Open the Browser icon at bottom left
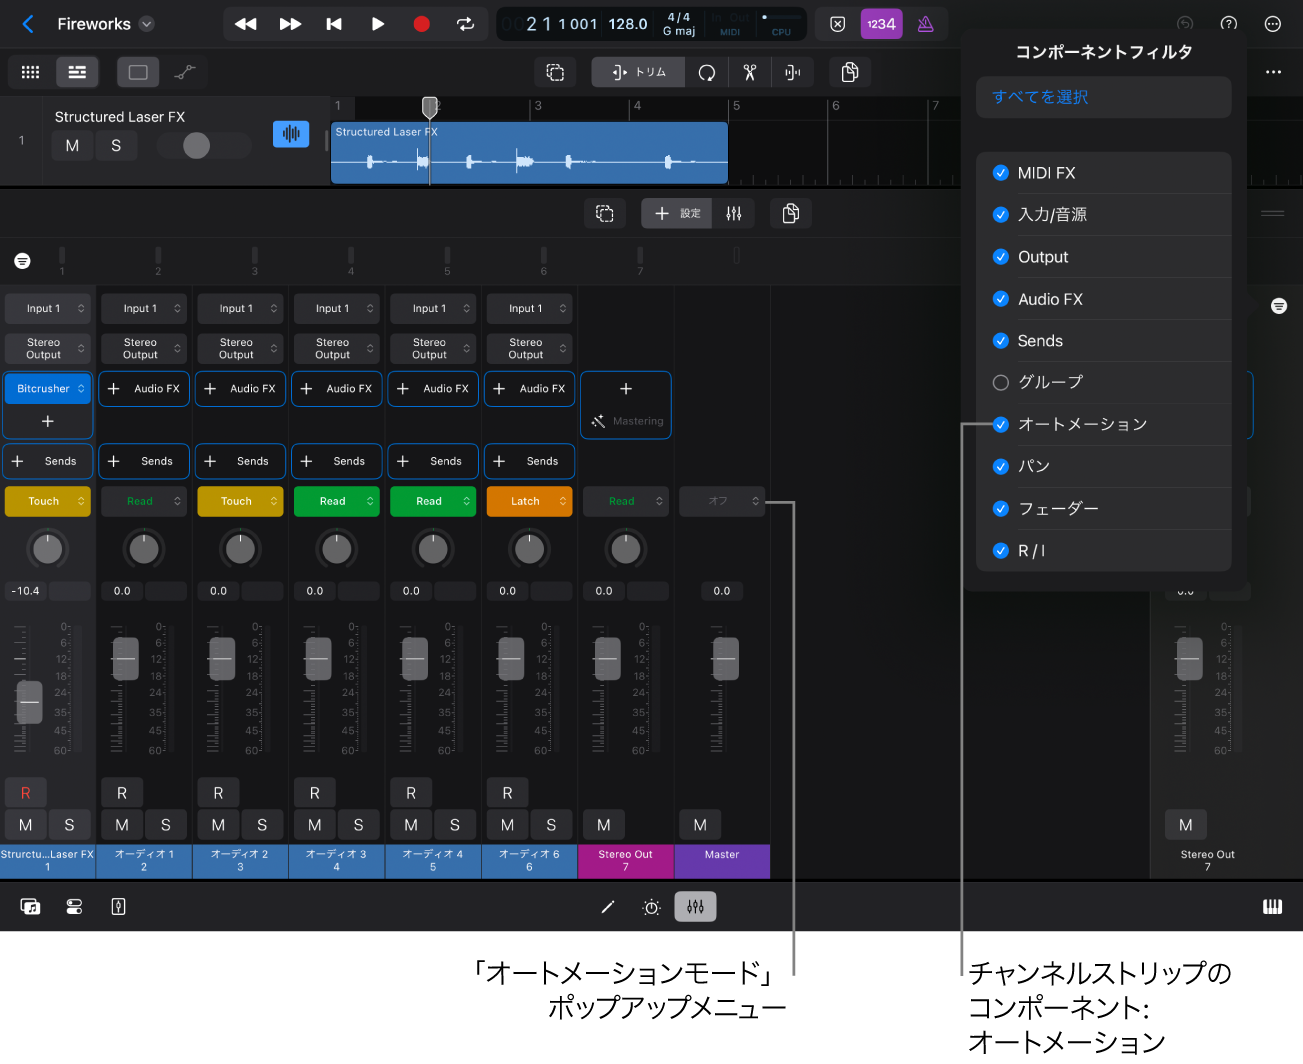The height and width of the screenshot is (1064, 1303). coord(30,907)
